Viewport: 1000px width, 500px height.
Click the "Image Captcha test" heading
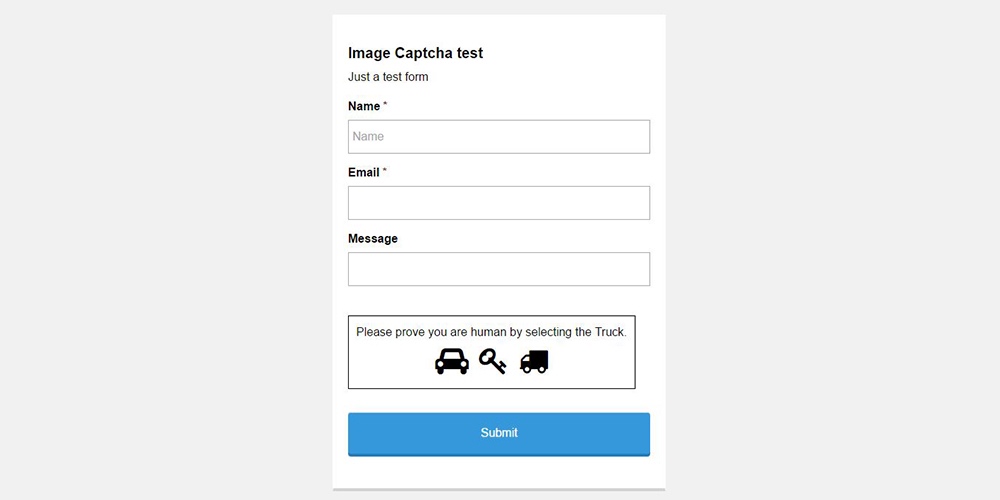(415, 53)
